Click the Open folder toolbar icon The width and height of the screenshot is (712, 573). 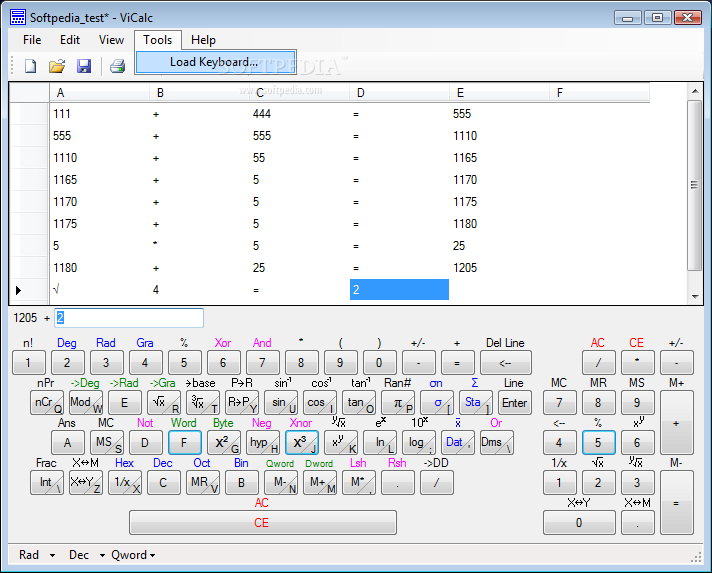tap(57, 66)
